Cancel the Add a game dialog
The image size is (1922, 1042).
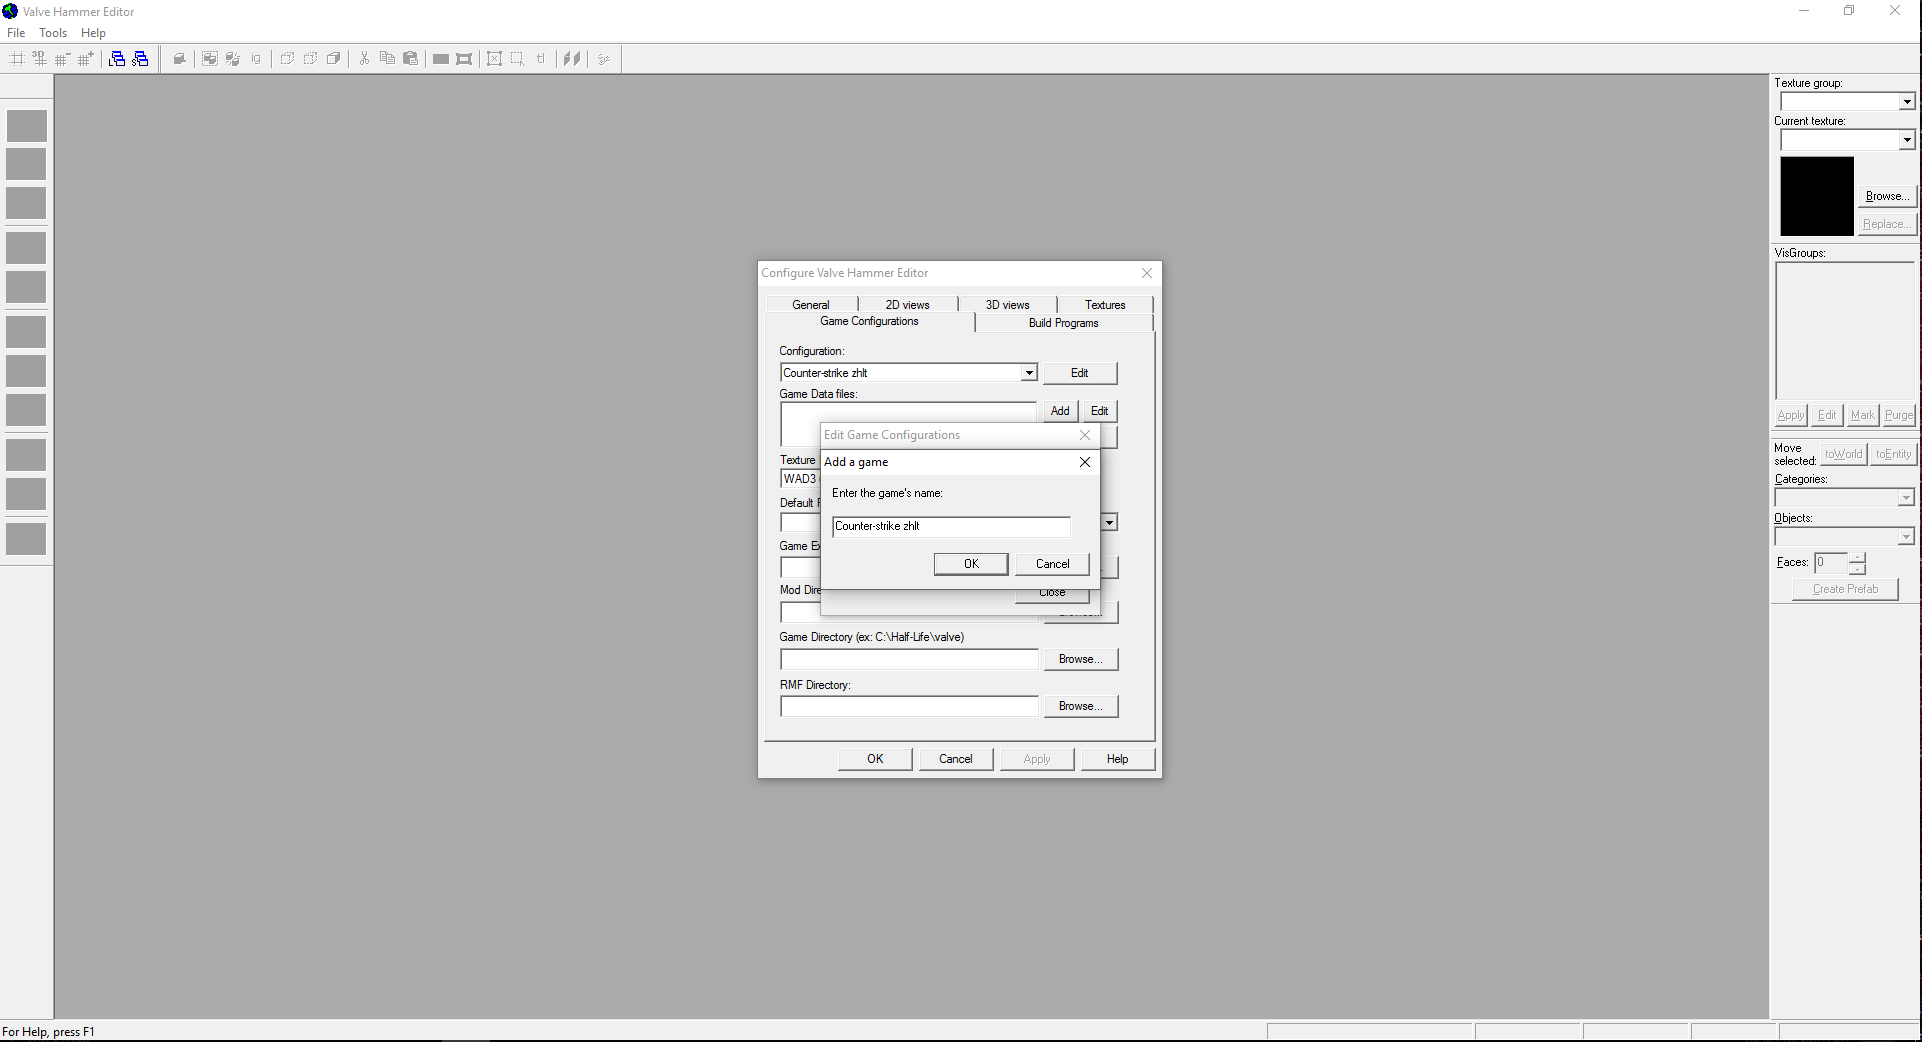[1052, 564]
